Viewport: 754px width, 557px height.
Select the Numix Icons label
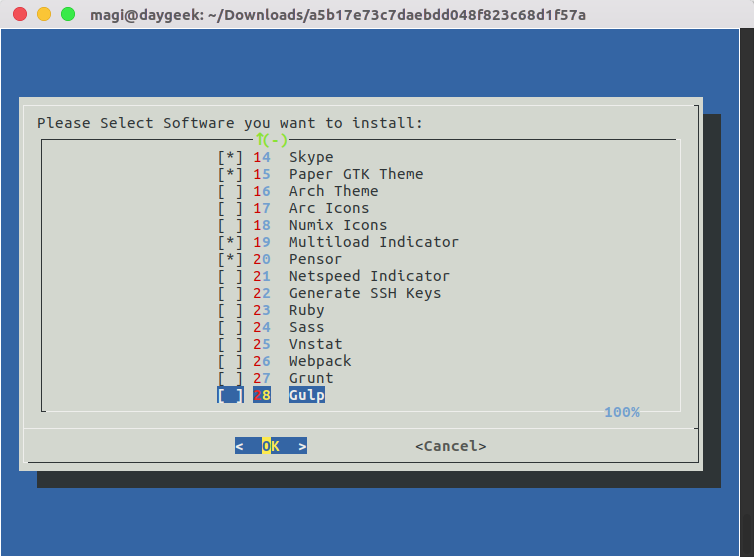[338, 225]
